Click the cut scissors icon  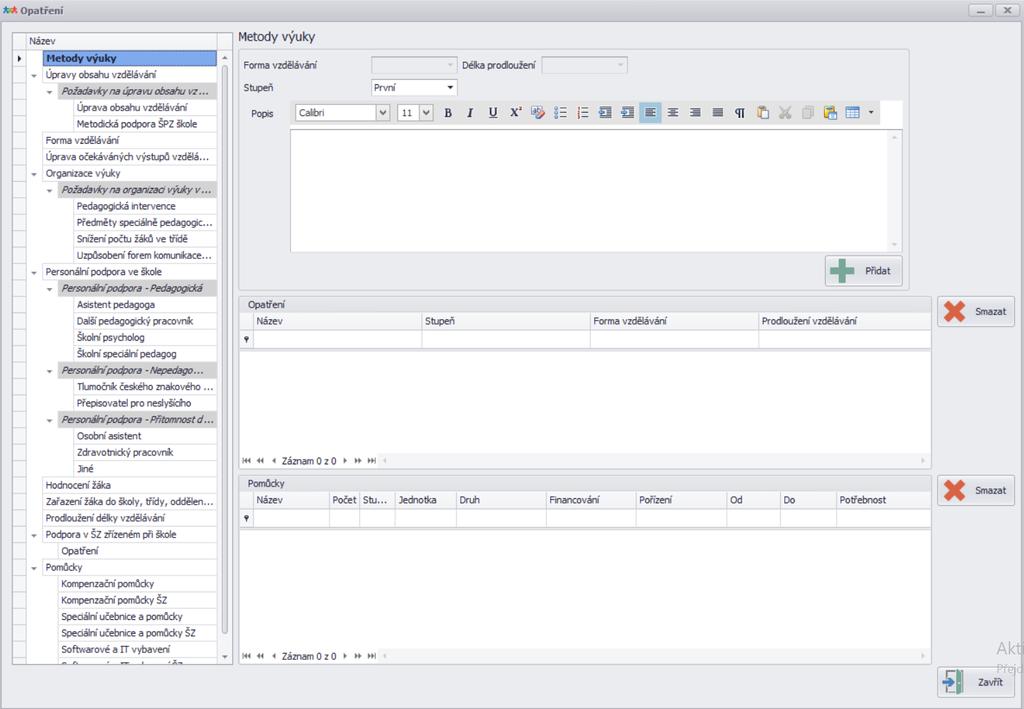[x=785, y=113]
